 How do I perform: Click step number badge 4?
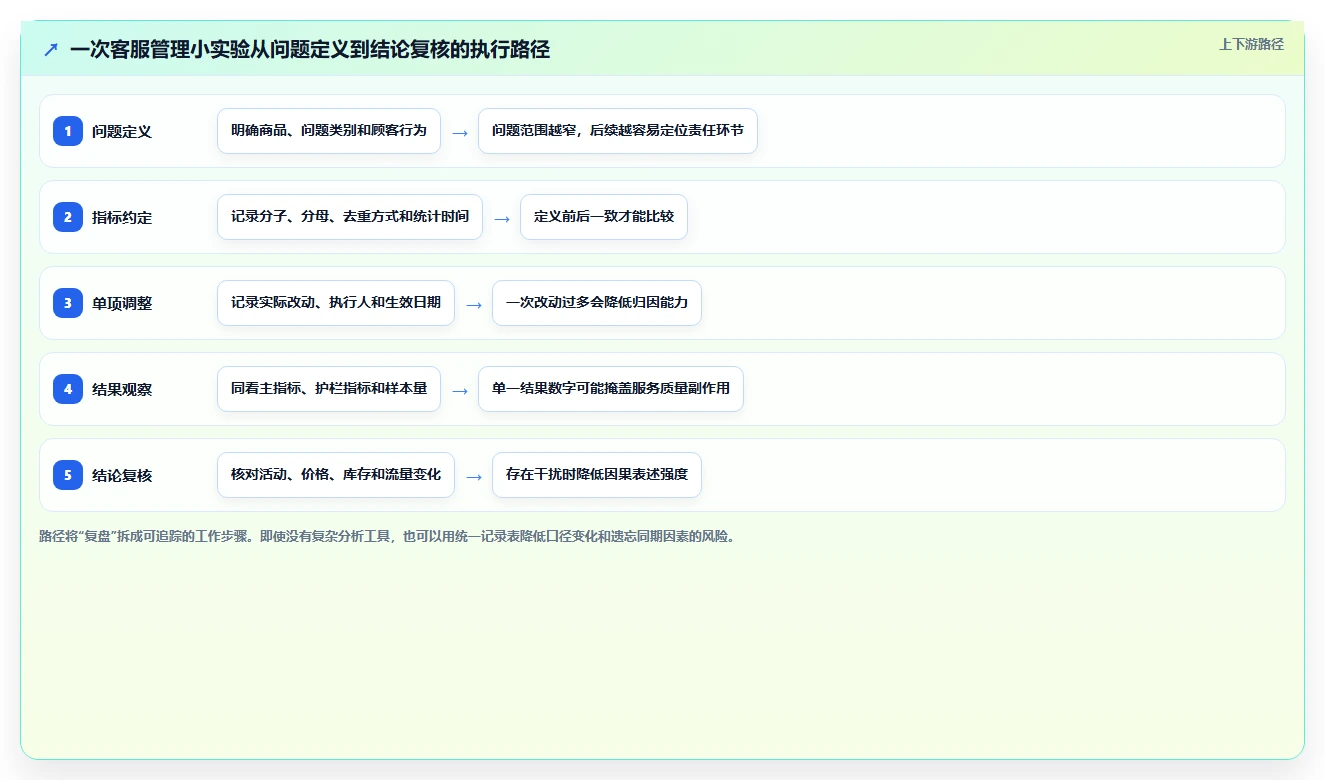[x=68, y=389]
